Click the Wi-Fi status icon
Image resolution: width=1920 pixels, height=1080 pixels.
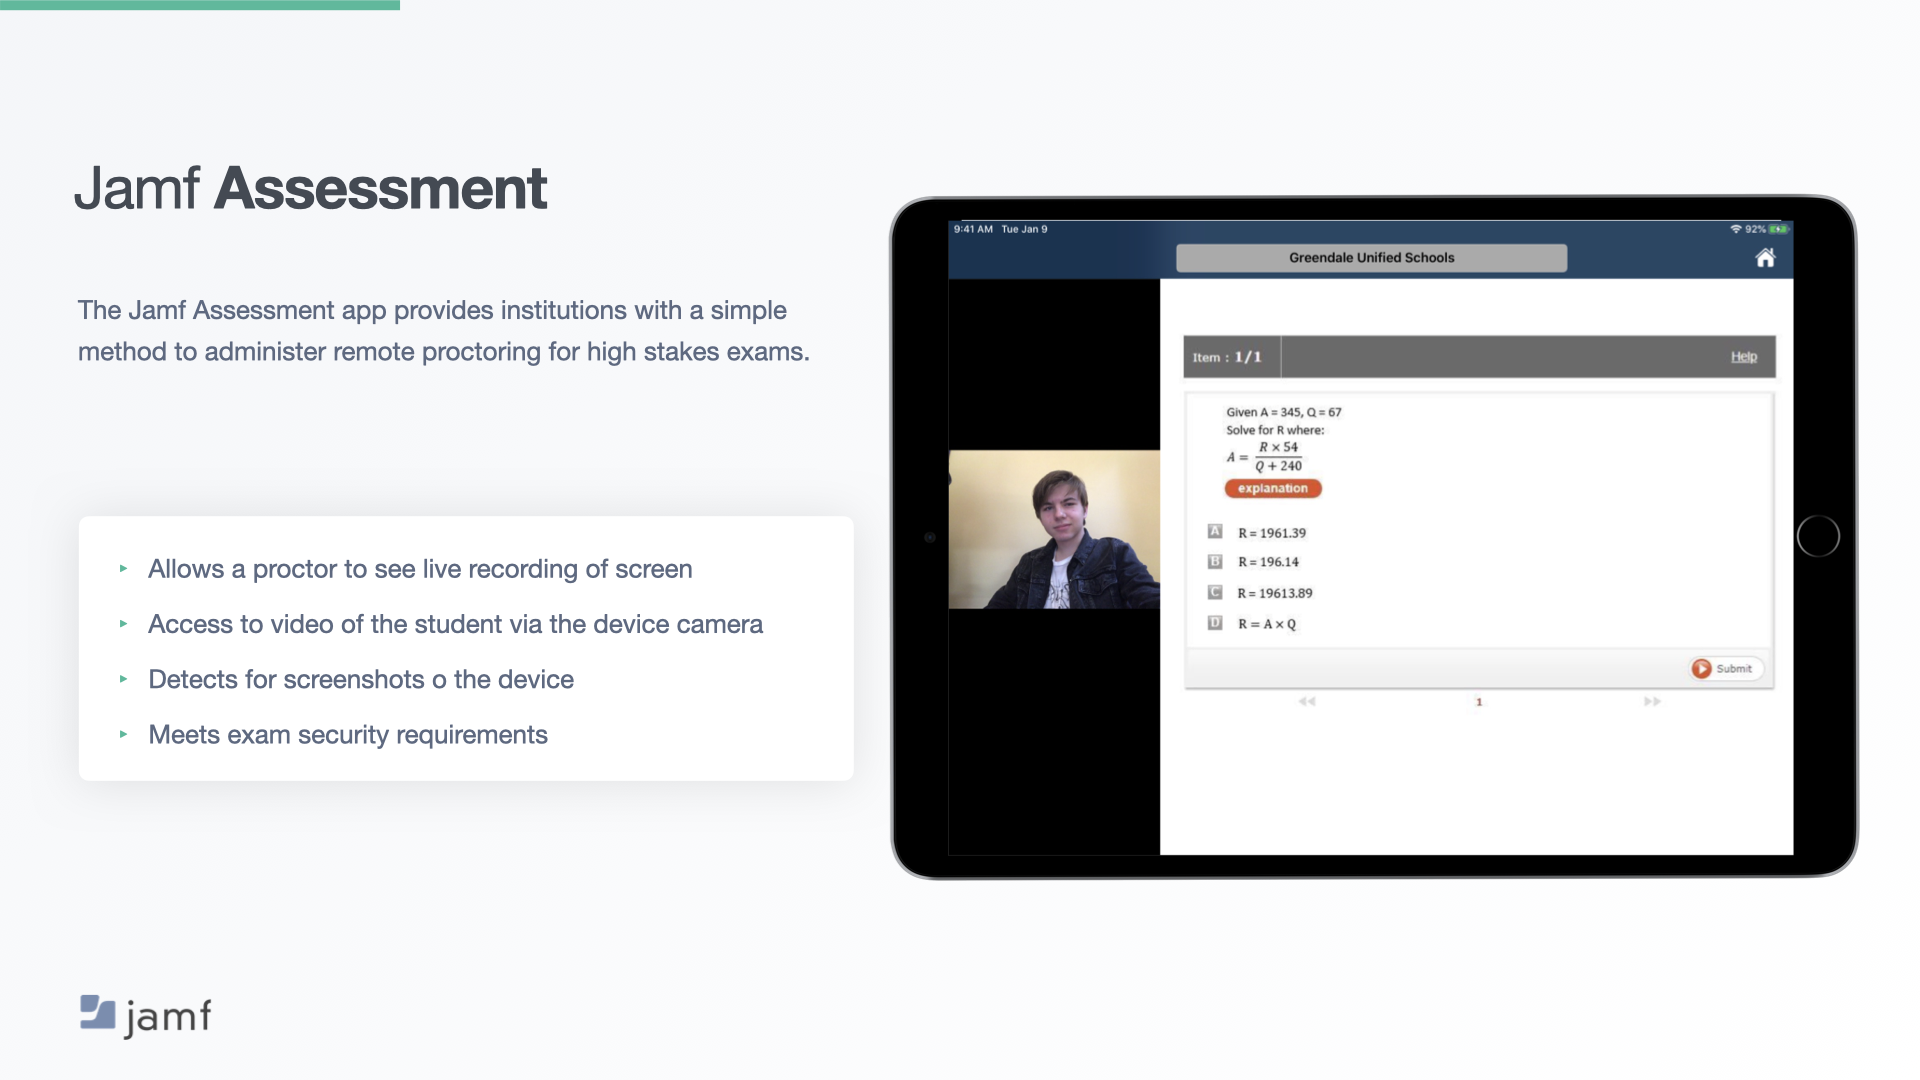click(1736, 229)
